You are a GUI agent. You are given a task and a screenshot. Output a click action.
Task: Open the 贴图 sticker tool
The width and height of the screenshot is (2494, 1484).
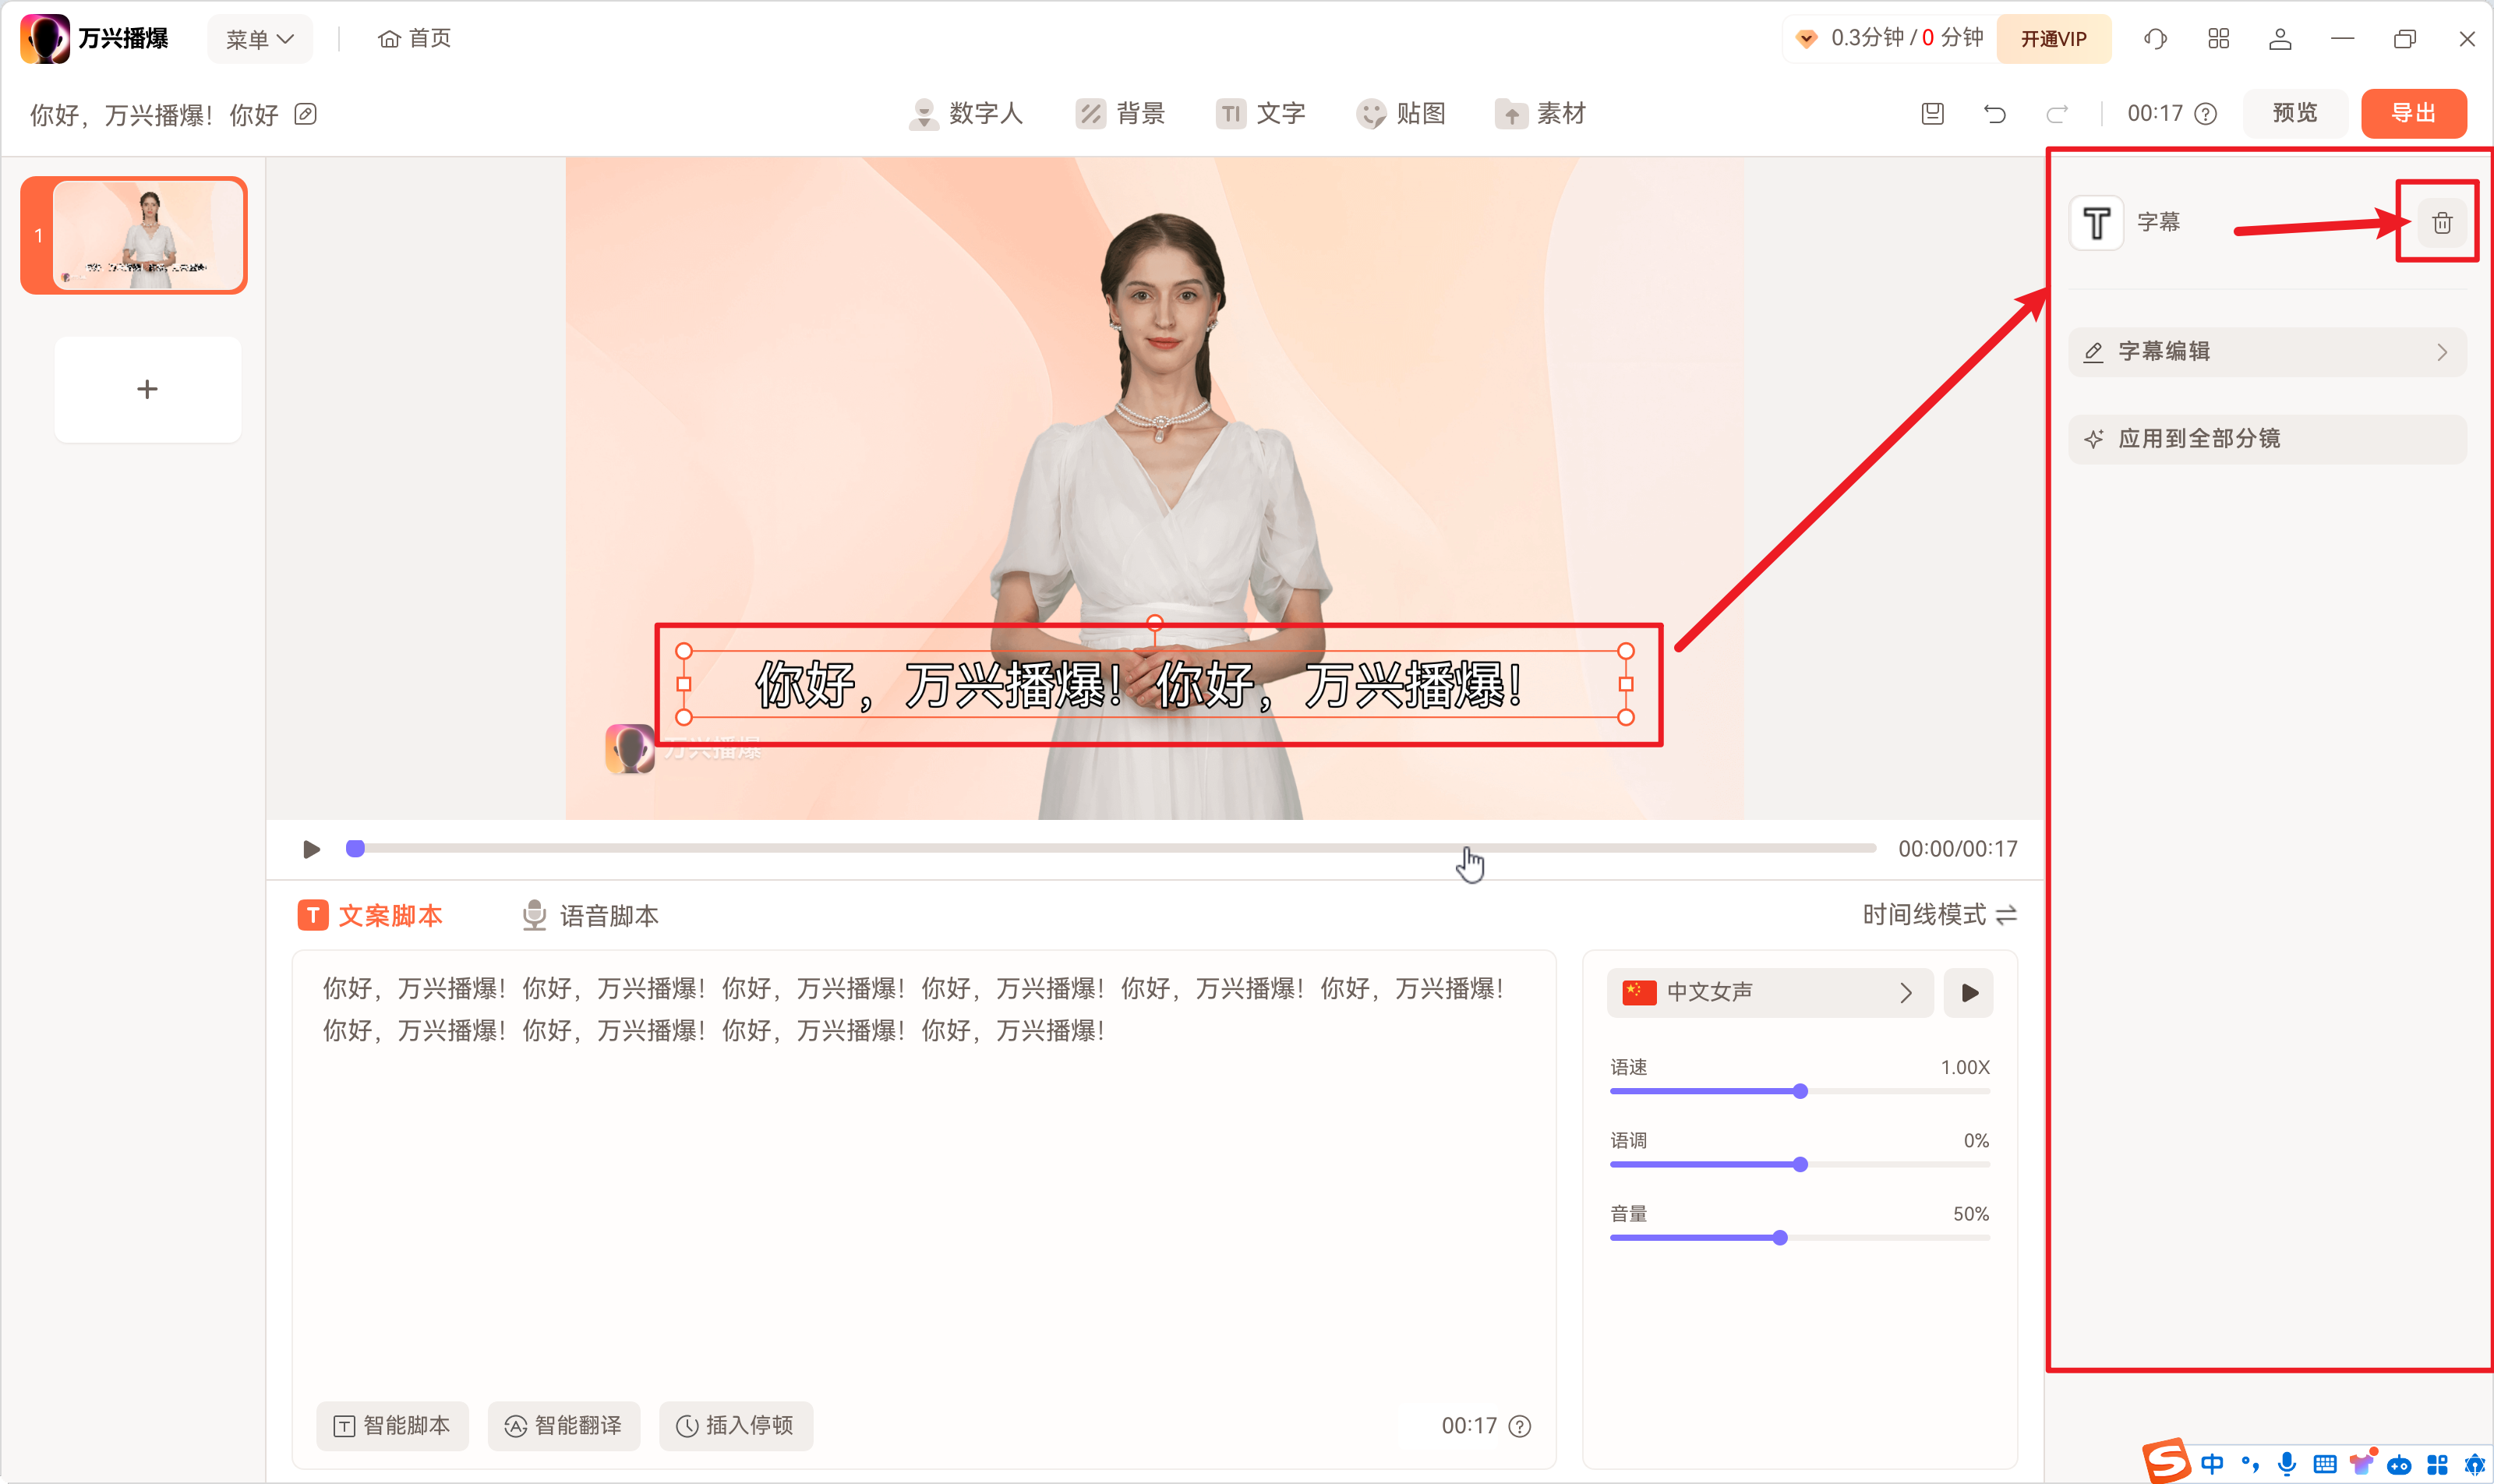[1401, 114]
